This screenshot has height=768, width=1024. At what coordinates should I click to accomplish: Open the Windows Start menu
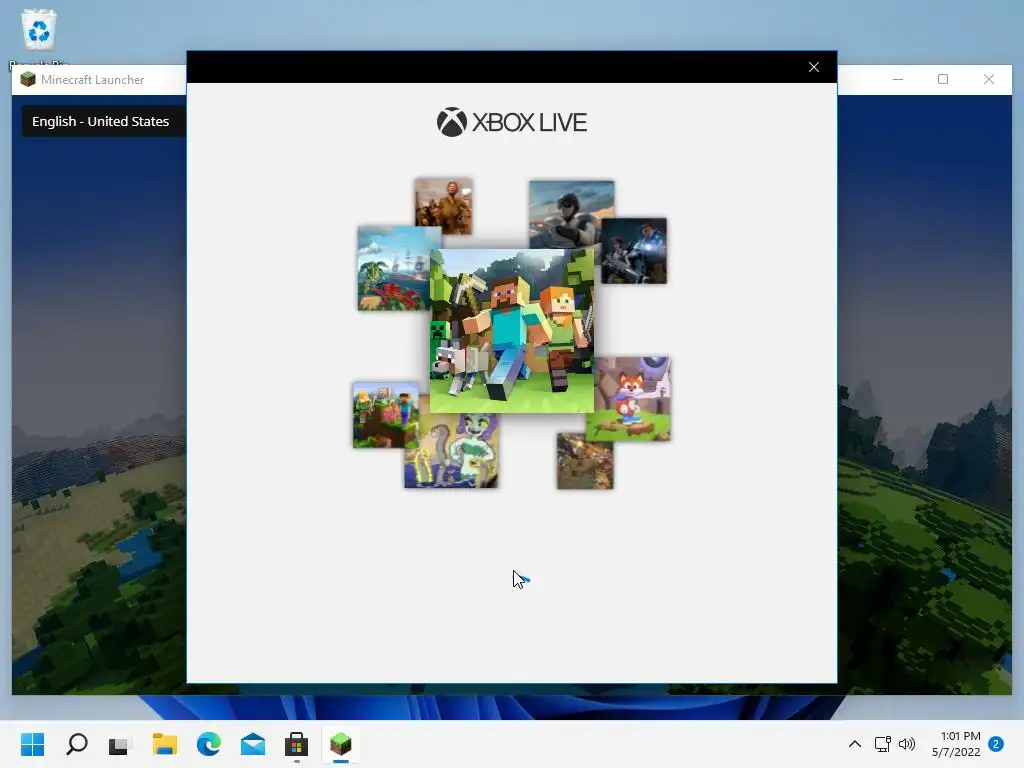point(33,744)
